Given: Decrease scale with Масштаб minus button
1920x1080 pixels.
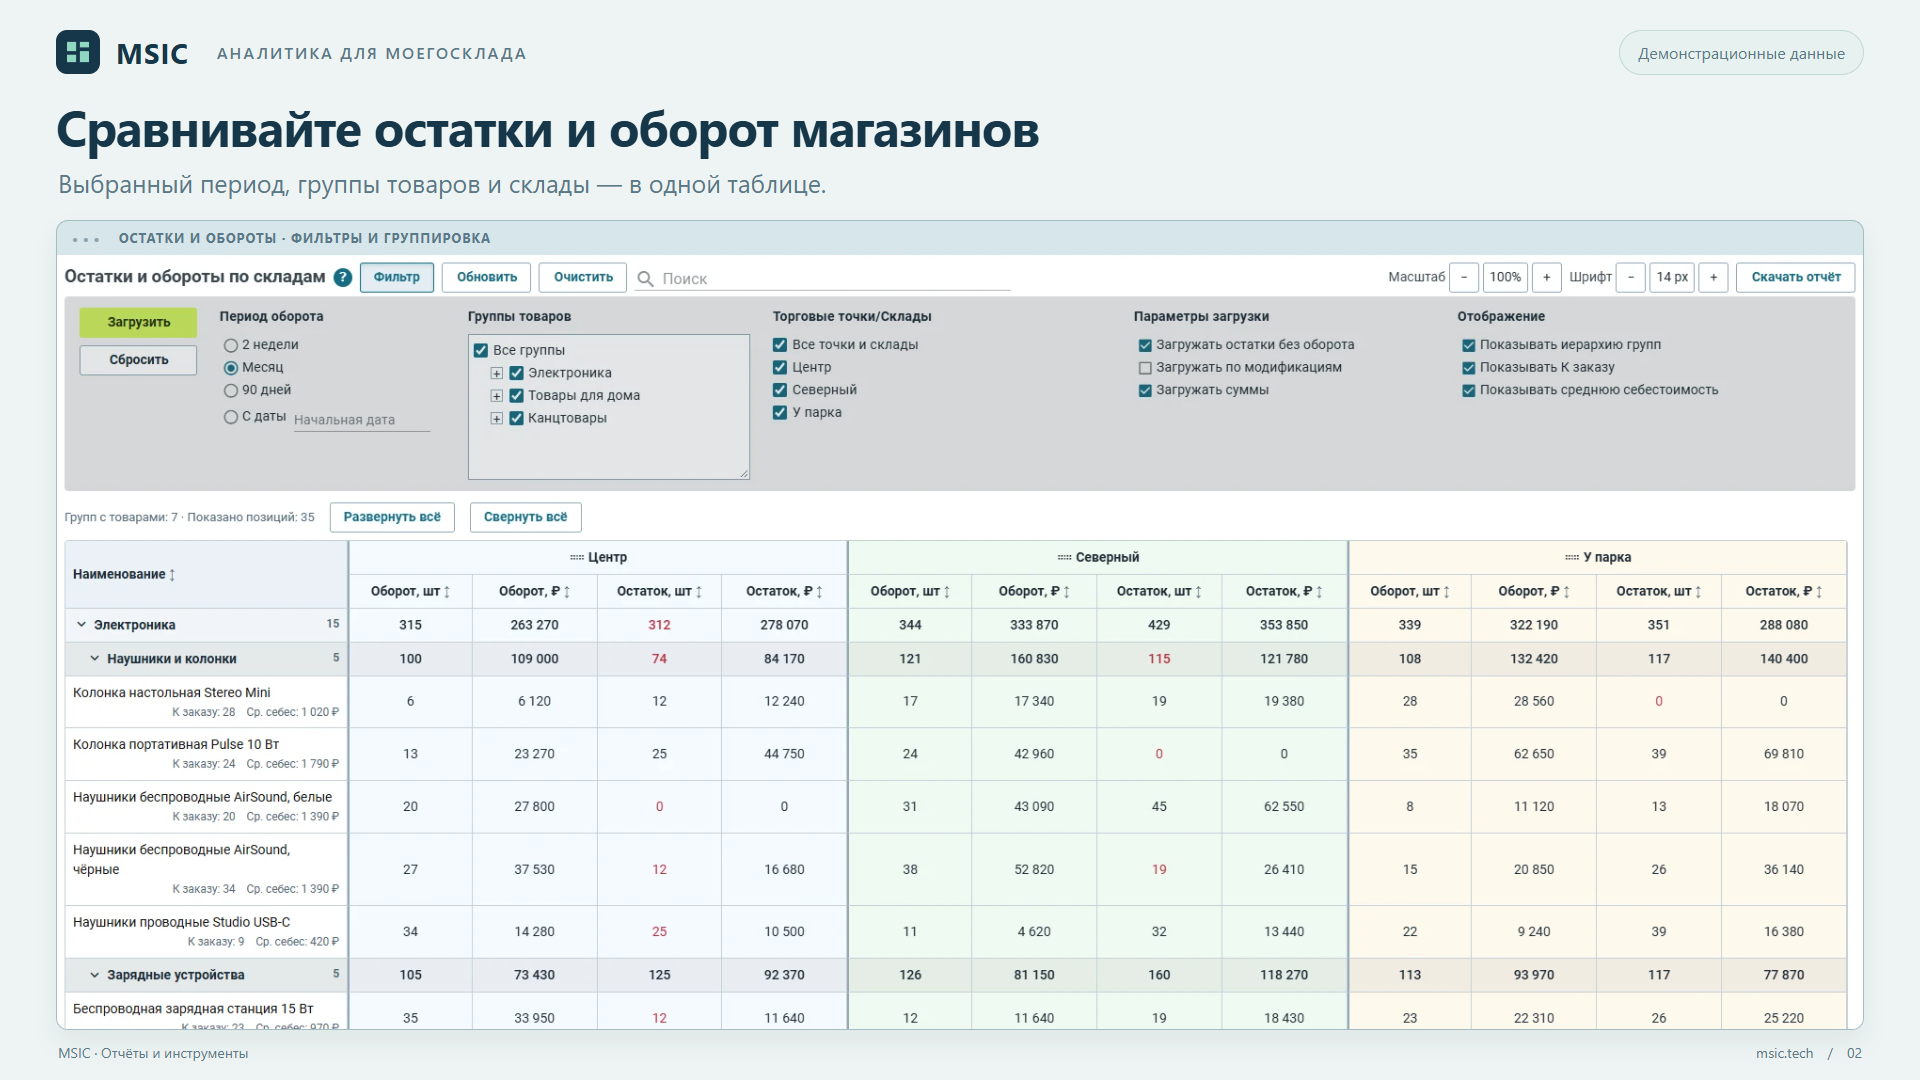Looking at the screenshot, I should pyautogui.click(x=1464, y=277).
